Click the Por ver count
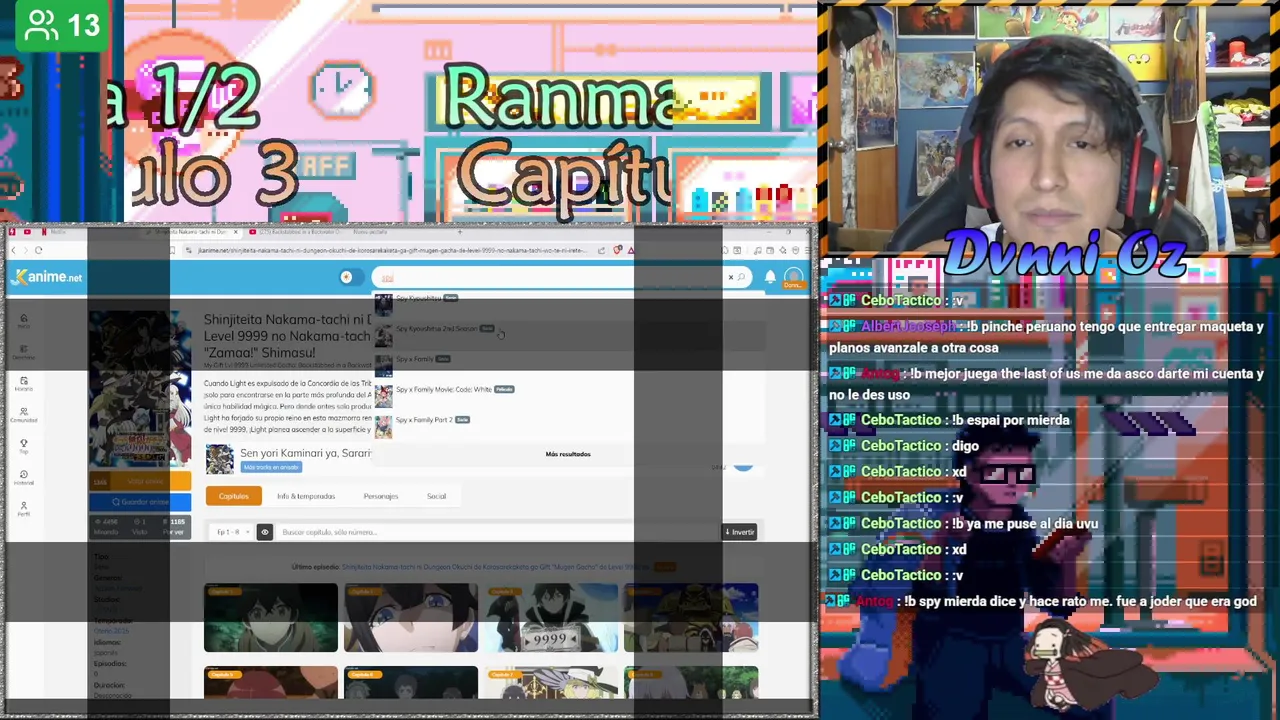This screenshot has height=720, width=1280. 176,527
